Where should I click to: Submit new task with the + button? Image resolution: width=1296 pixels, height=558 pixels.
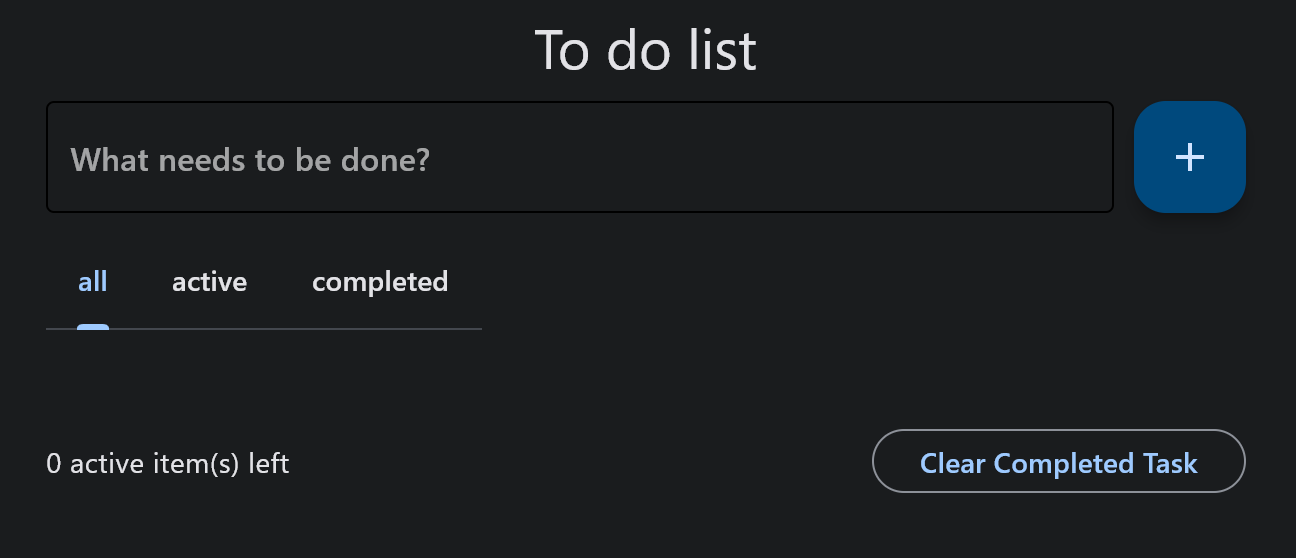1189,157
